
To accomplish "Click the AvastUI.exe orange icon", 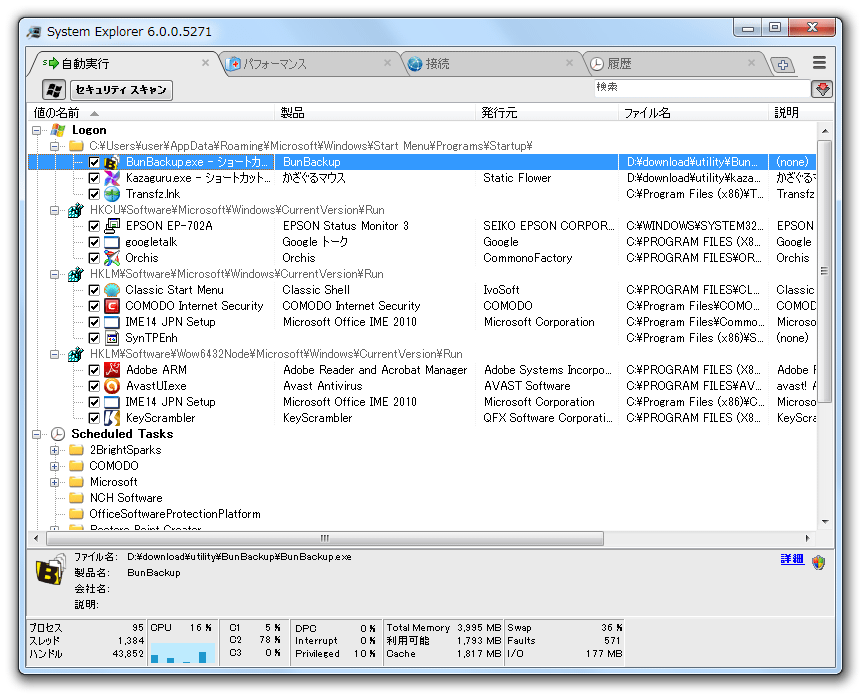I will coord(112,386).
